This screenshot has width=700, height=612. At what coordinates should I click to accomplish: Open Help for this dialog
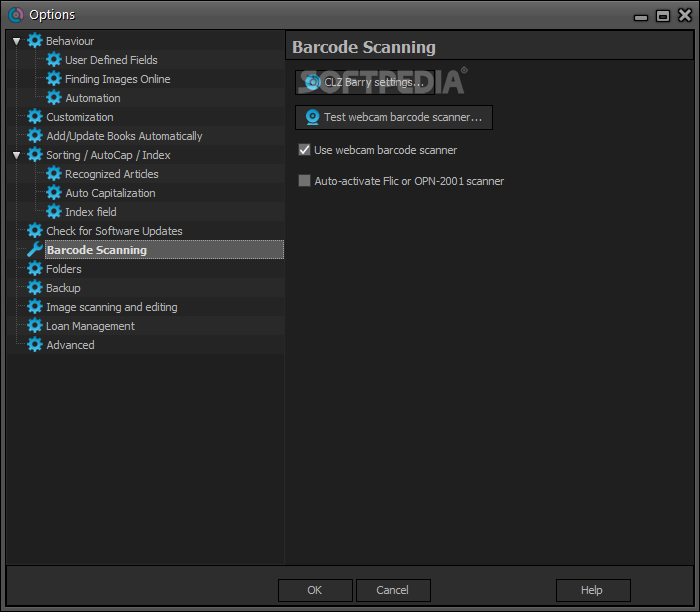click(593, 590)
